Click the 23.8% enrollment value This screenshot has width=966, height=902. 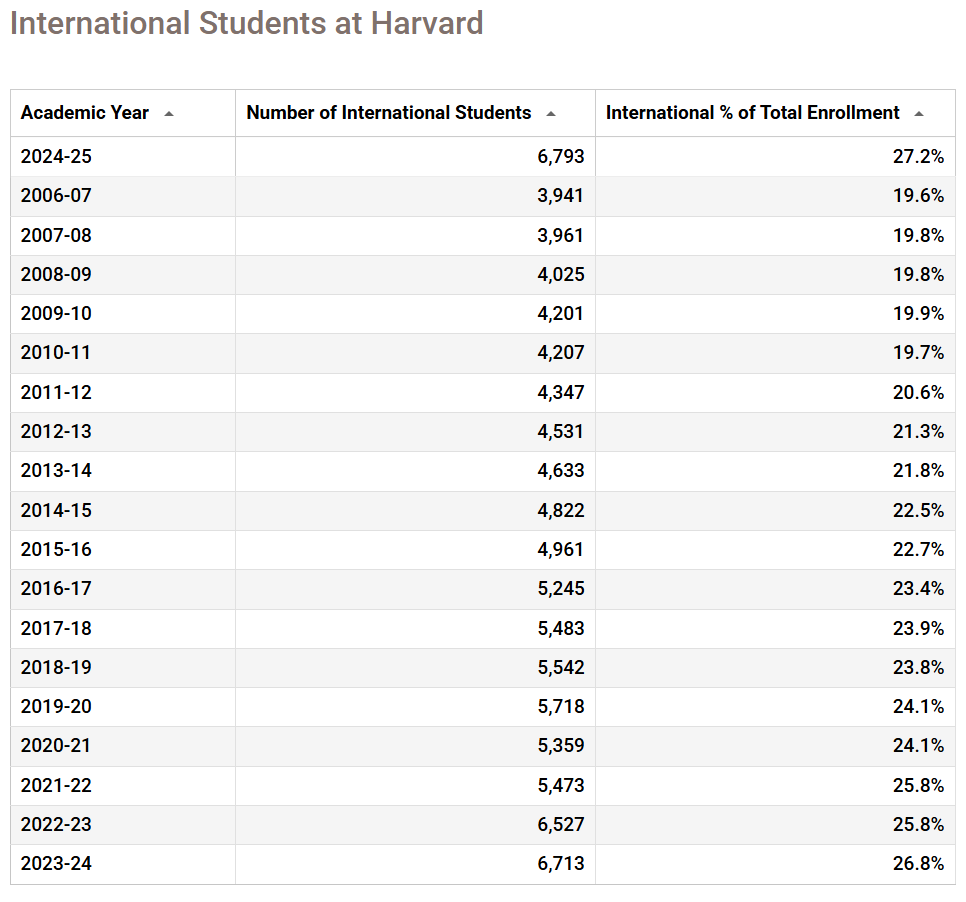919,667
